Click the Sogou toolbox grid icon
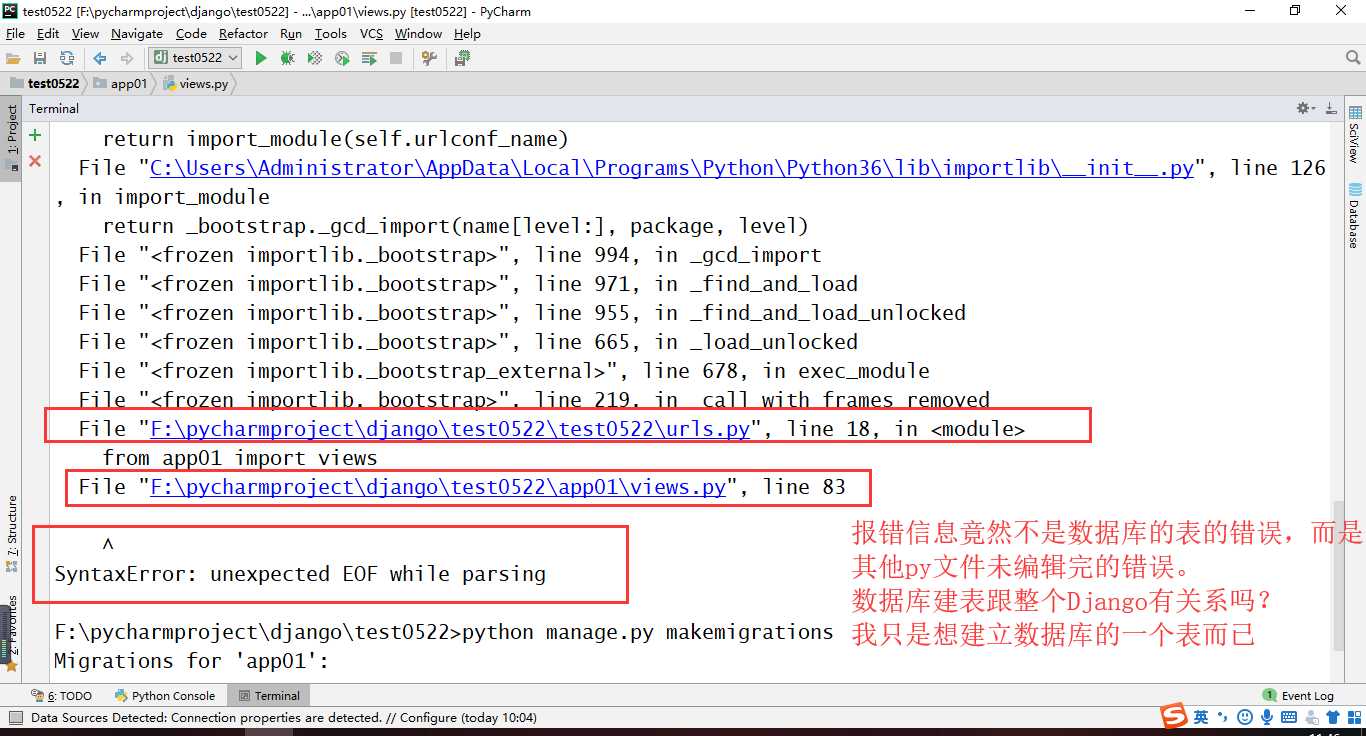 pos(1355,717)
